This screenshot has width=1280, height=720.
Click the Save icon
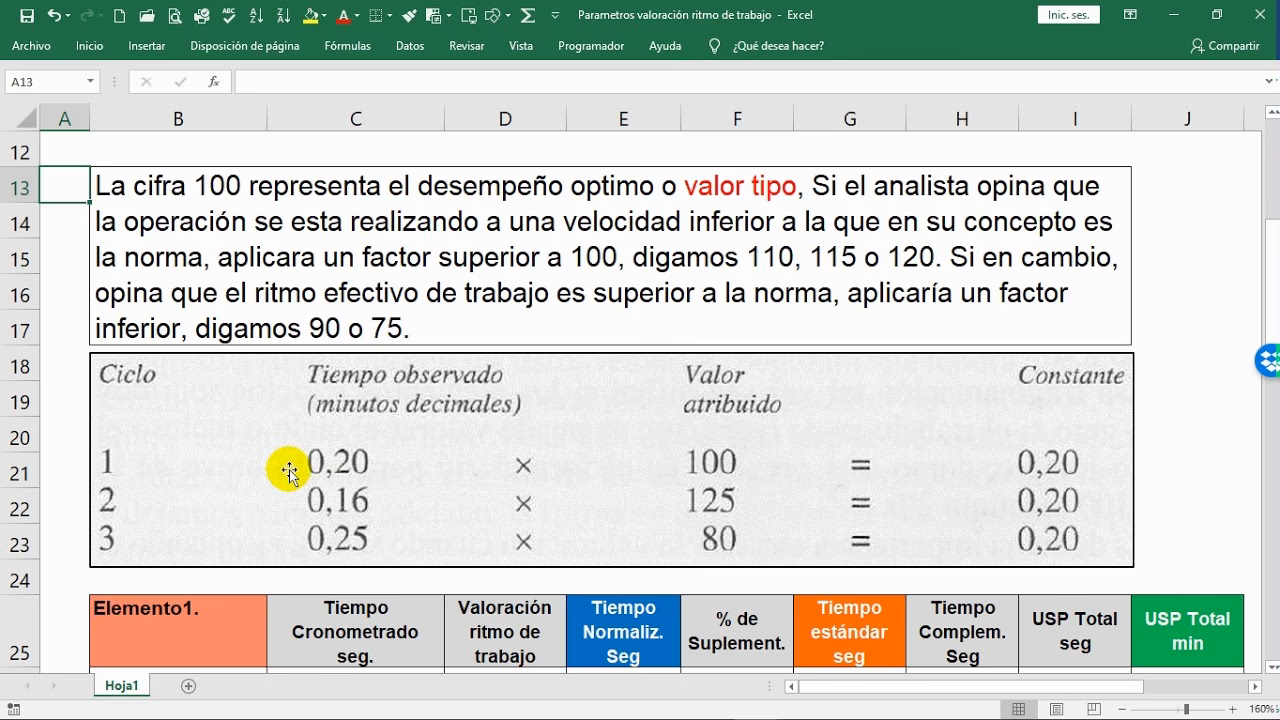27,15
